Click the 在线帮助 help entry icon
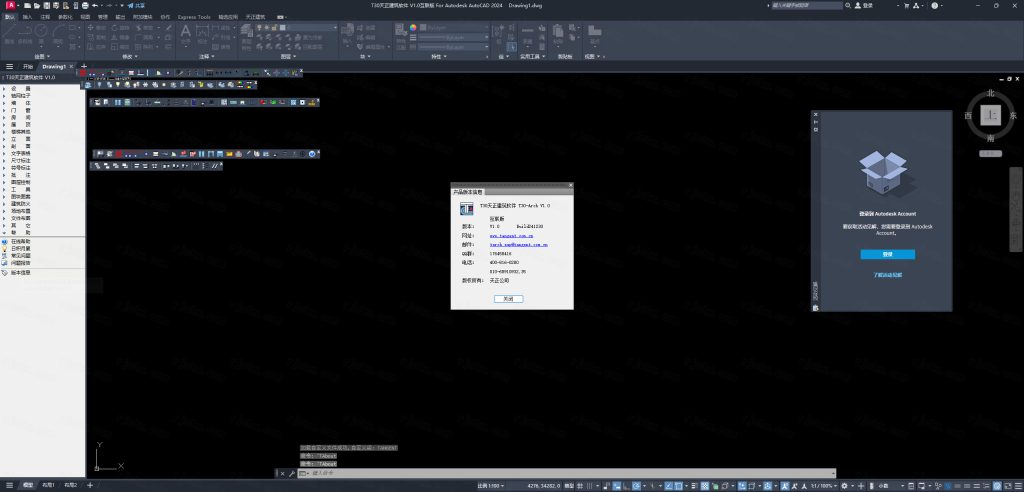Screen dimensions: 1024x492 point(4,241)
